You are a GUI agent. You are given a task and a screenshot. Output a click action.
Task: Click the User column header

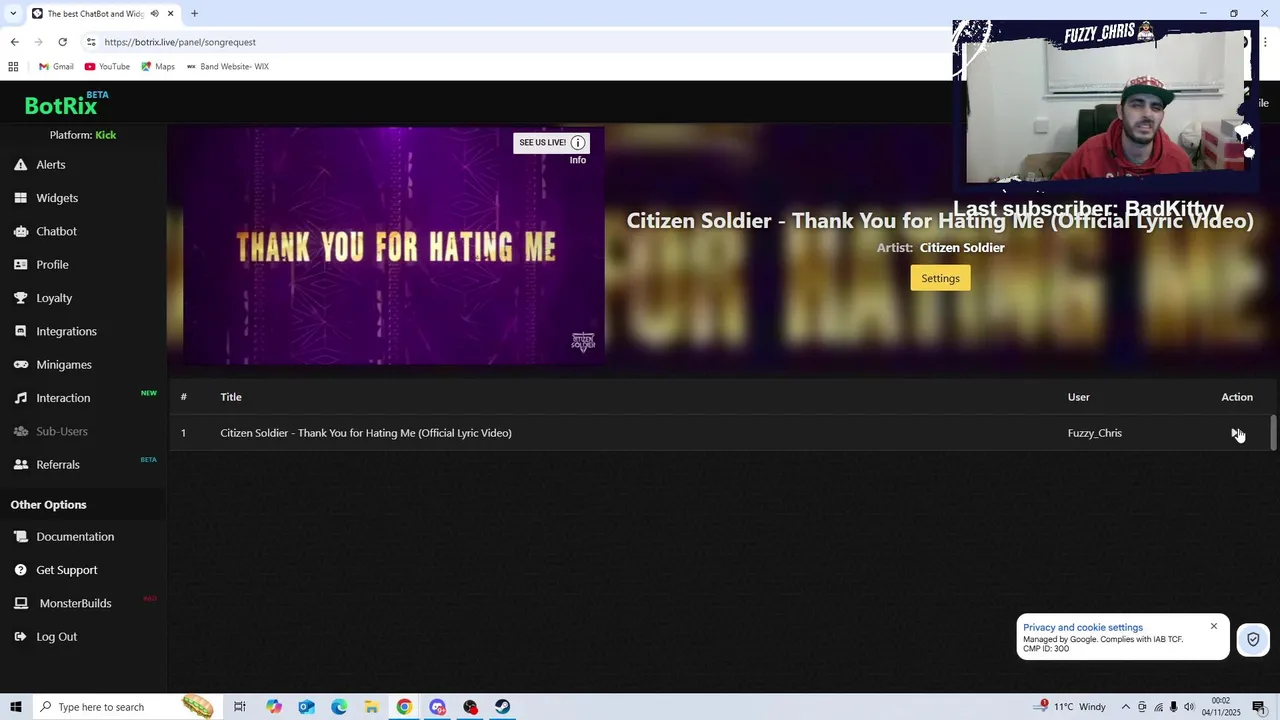[1079, 397]
